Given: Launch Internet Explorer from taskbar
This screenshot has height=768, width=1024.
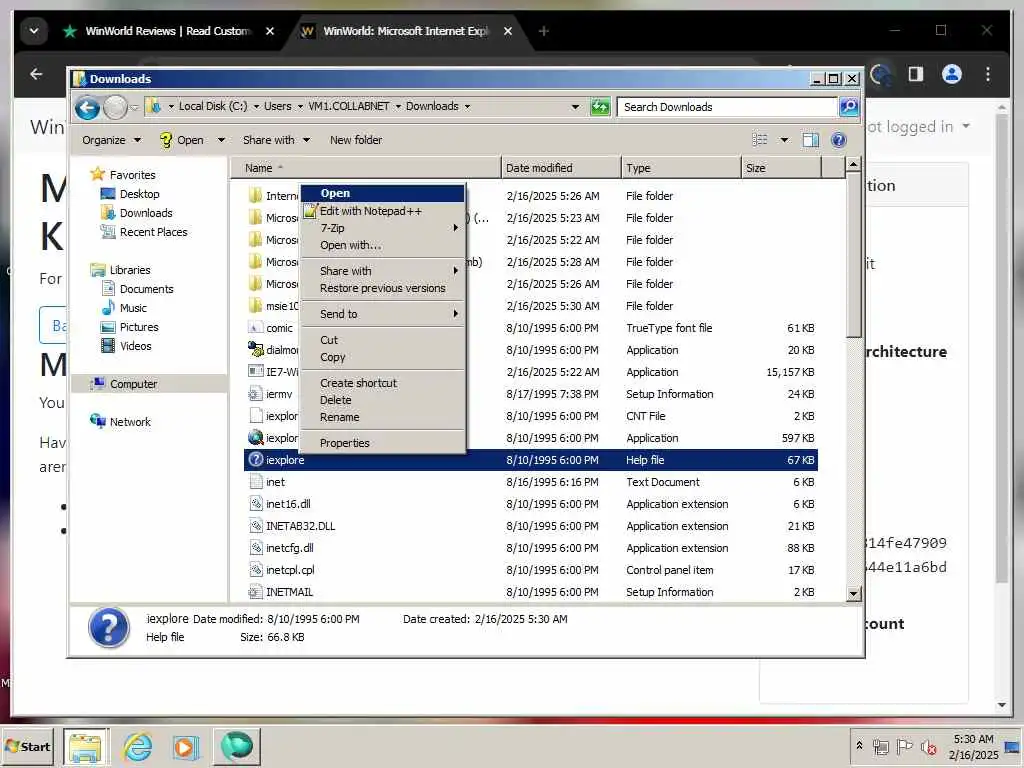Looking at the screenshot, I should coord(138,746).
